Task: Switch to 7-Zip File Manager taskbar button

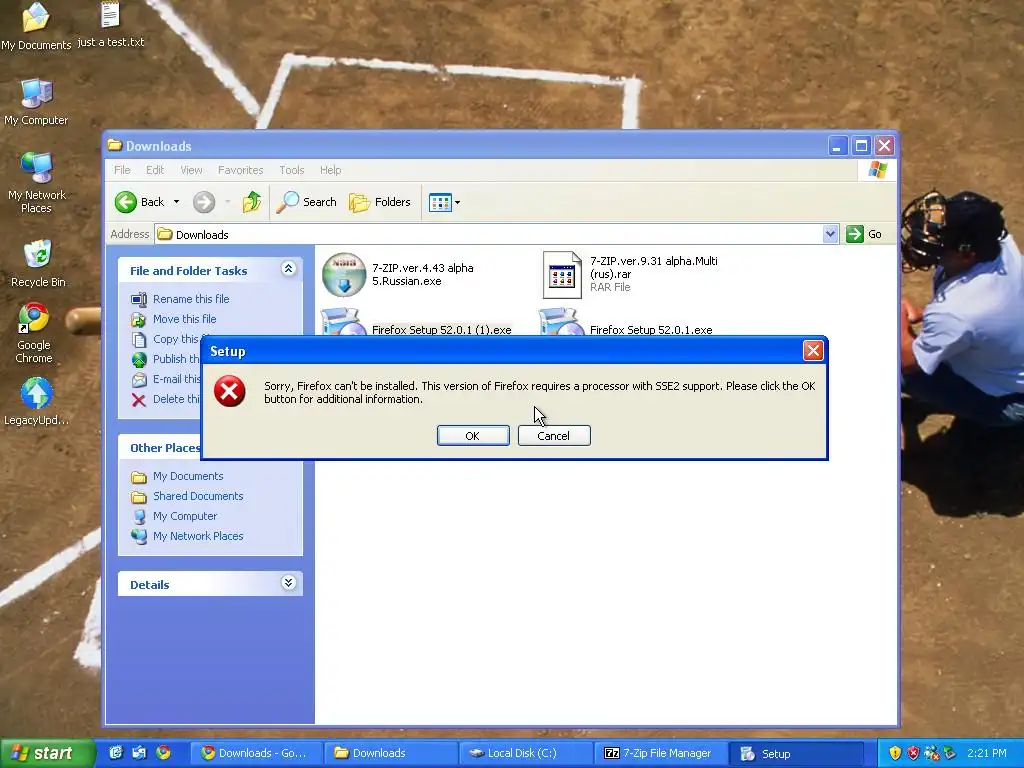Action: pos(660,753)
